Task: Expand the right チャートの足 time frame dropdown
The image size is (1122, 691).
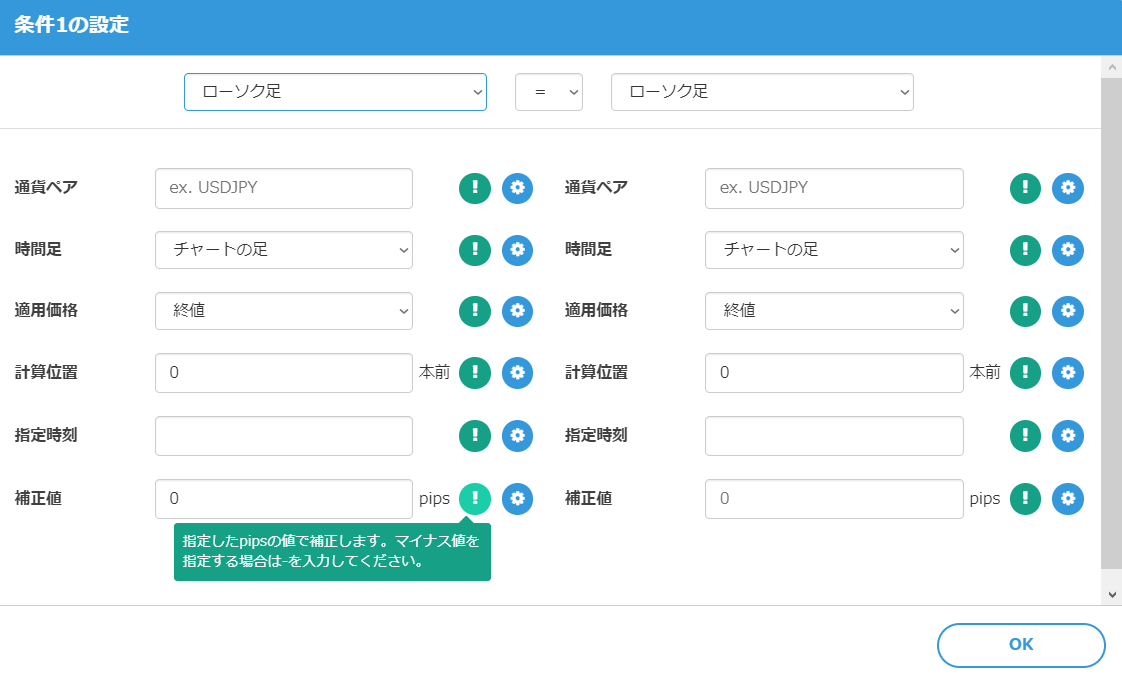Action: [833, 250]
